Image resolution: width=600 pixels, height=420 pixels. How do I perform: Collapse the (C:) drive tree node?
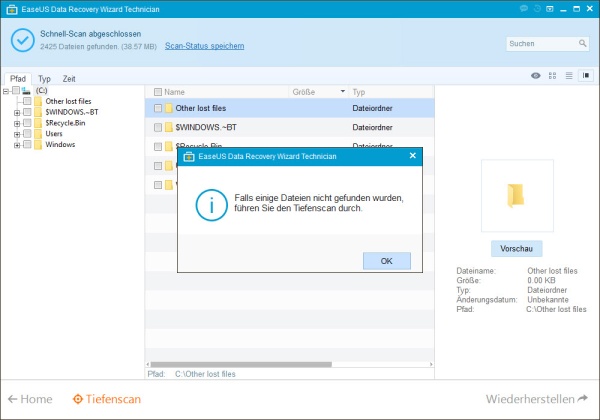point(5,91)
